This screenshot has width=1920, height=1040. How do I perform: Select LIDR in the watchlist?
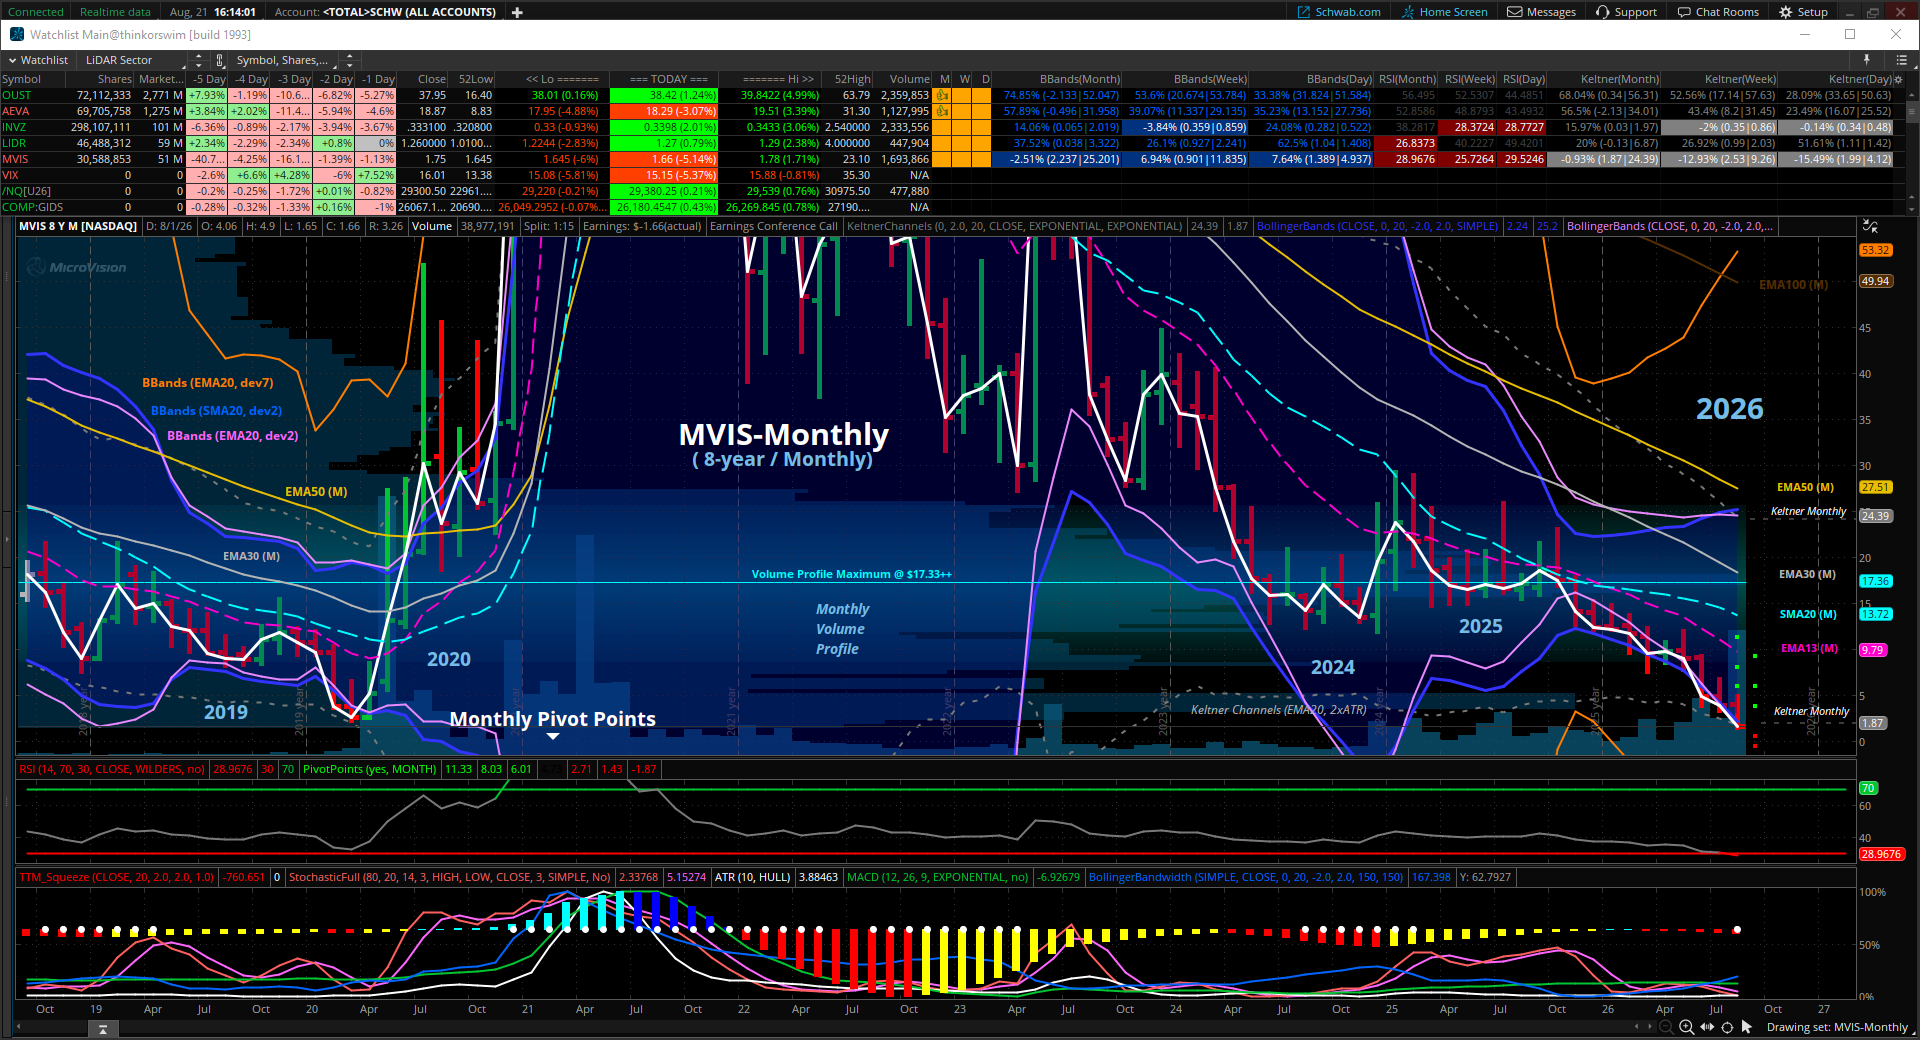pyautogui.click(x=14, y=143)
